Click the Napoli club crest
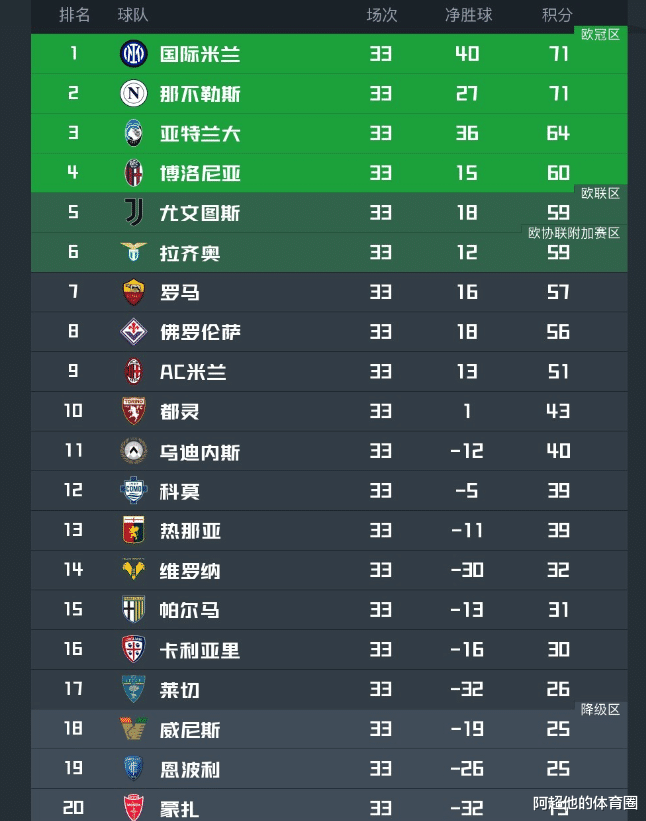The image size is (646, 821). [x=133, y=94]
